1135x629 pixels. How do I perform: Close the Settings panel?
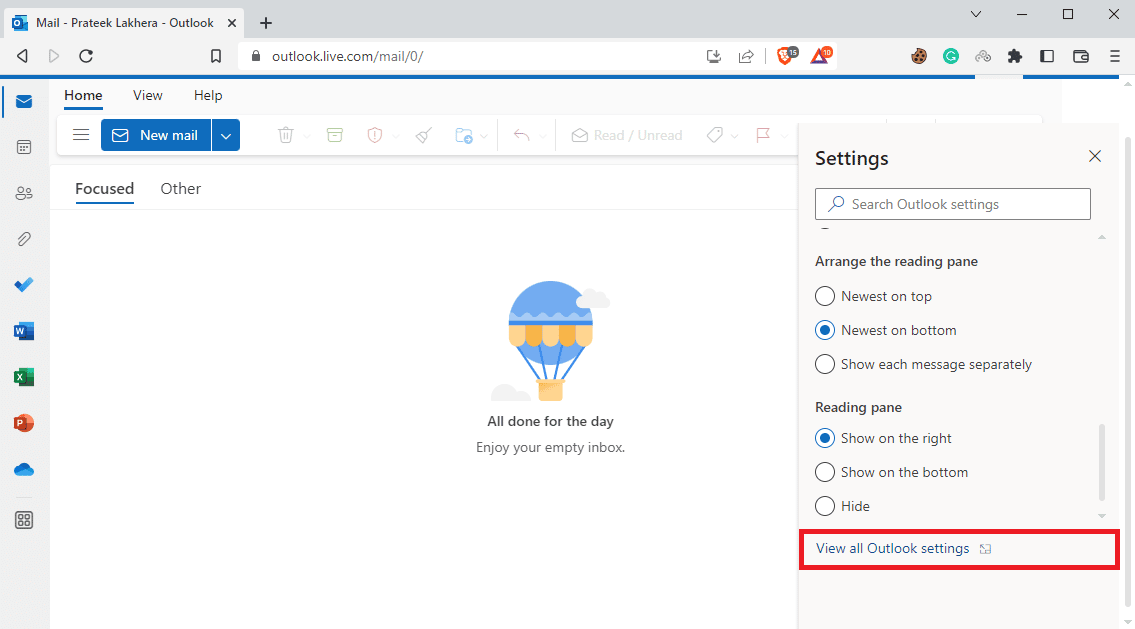(x=1094, y=156)
